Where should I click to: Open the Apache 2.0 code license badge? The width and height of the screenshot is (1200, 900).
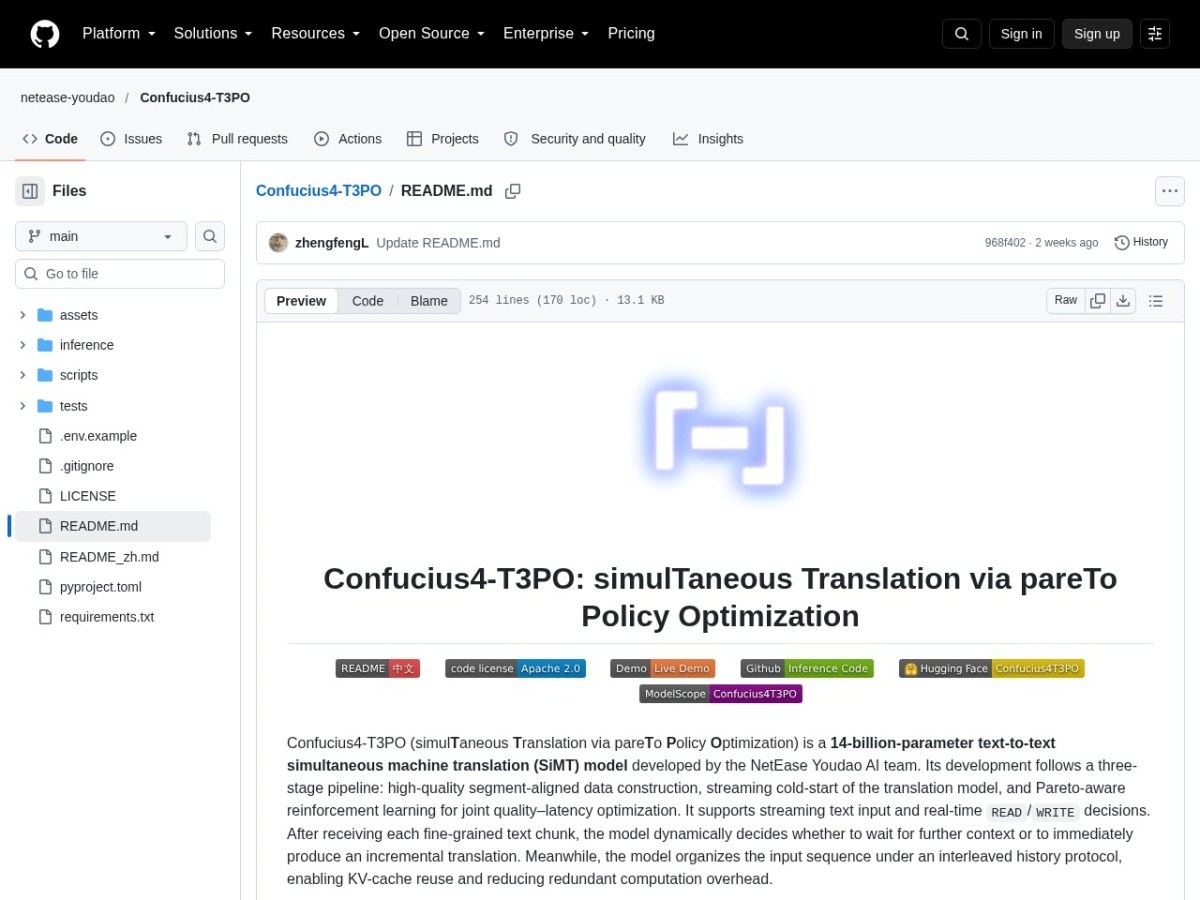tap(516, 669)
